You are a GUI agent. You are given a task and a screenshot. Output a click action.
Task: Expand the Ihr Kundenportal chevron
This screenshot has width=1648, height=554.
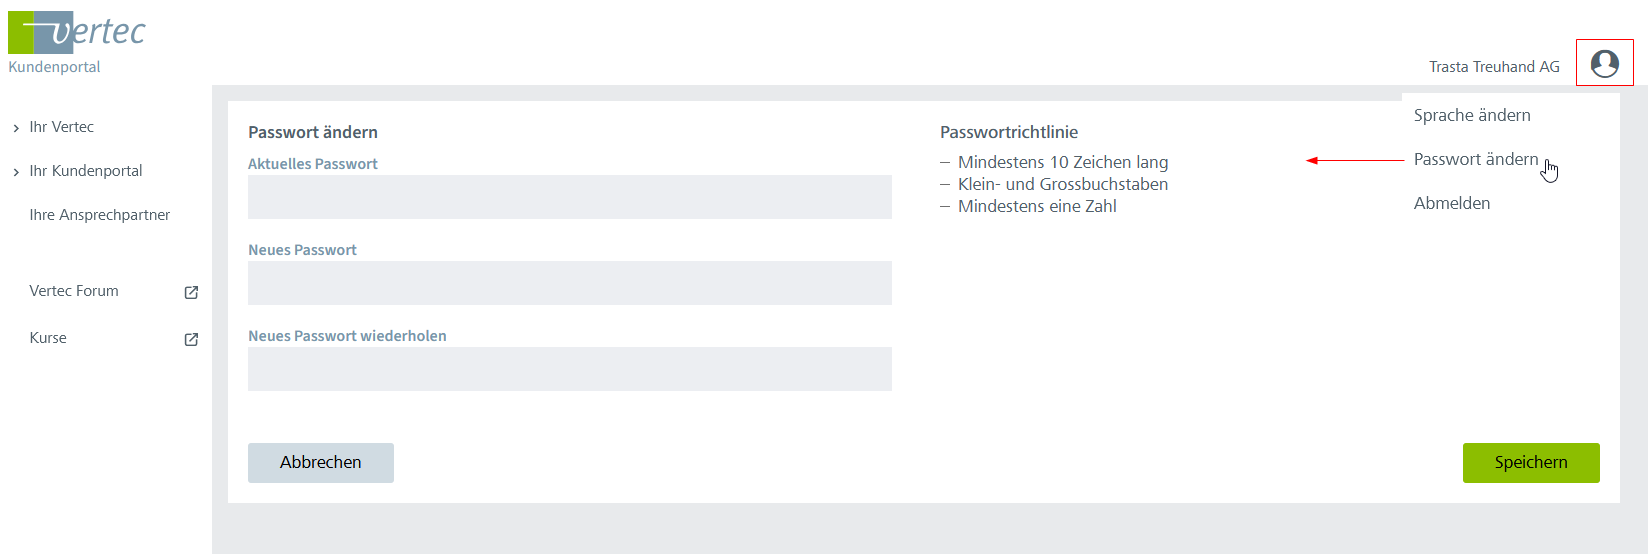[x=16, y=172]
